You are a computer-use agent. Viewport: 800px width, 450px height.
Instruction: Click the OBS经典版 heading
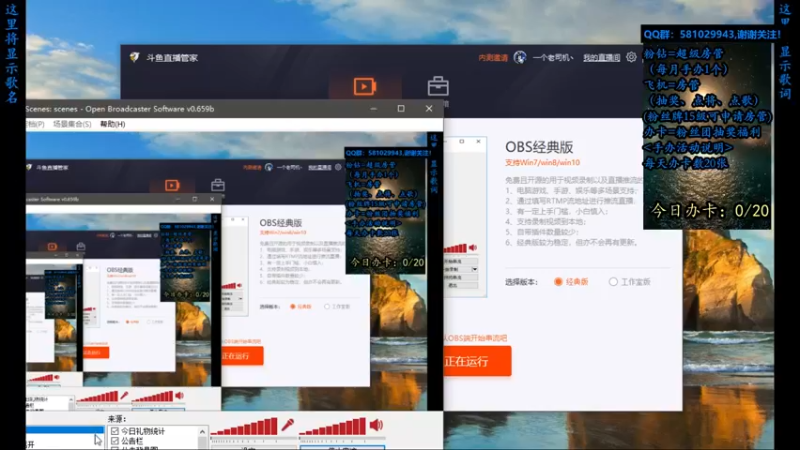(x=539, y=147)
